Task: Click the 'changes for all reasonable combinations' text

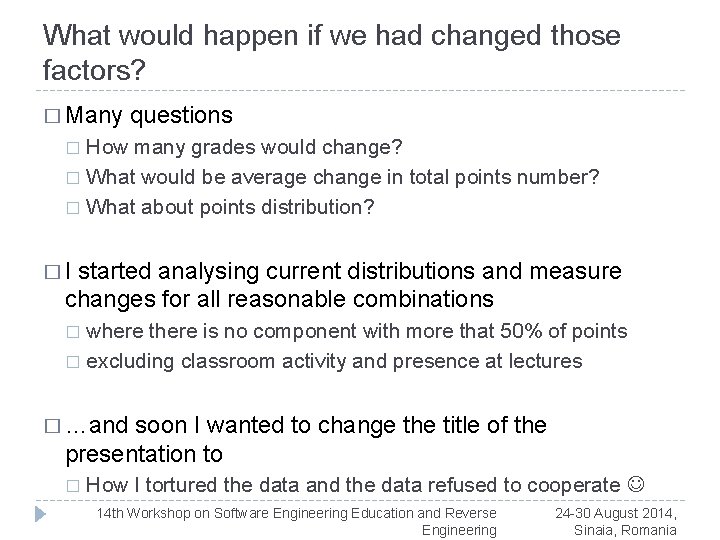Action: pos(279,299)
